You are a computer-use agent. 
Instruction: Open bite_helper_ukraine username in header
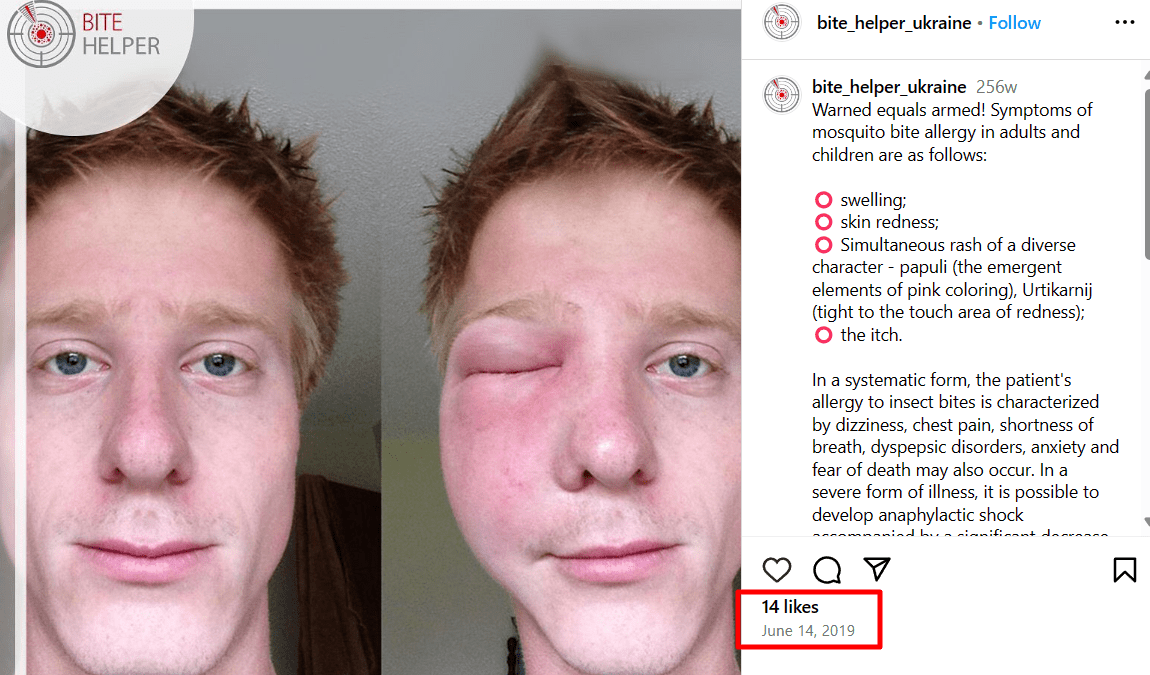point(893,23)
